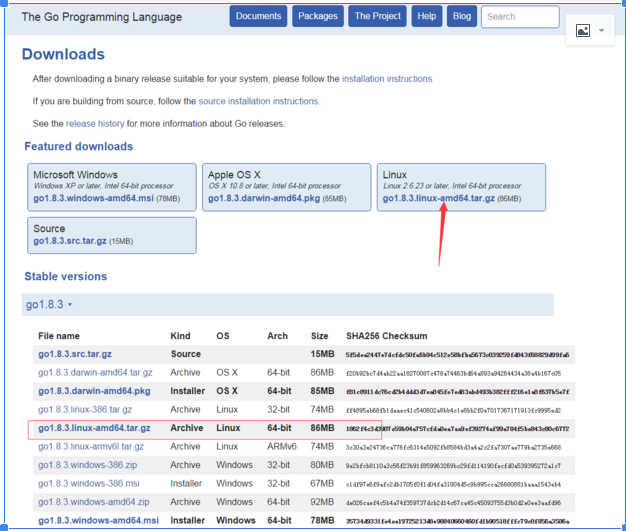
Task: Download featured go1.8.3.linux-amd64.tar.gz for Linux
Action: 438,199
